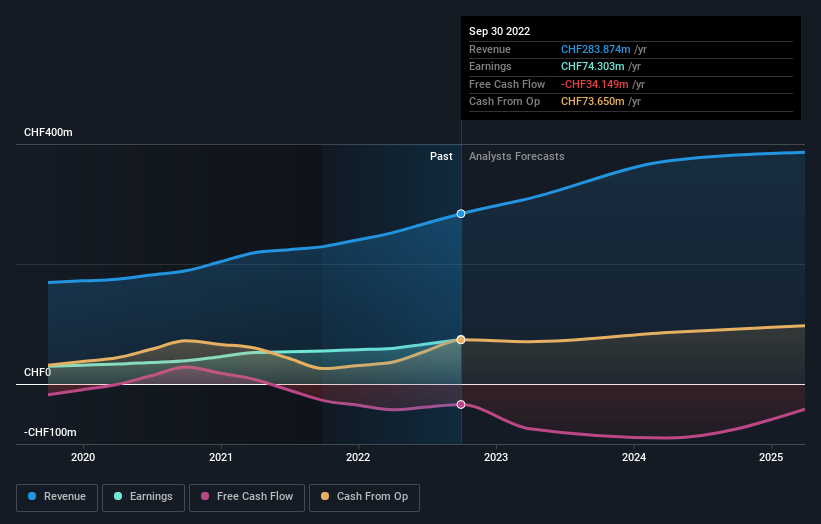Click the 2021 x-axis label
The height and width of the screenshot is (524, 821).
[221, 457]
